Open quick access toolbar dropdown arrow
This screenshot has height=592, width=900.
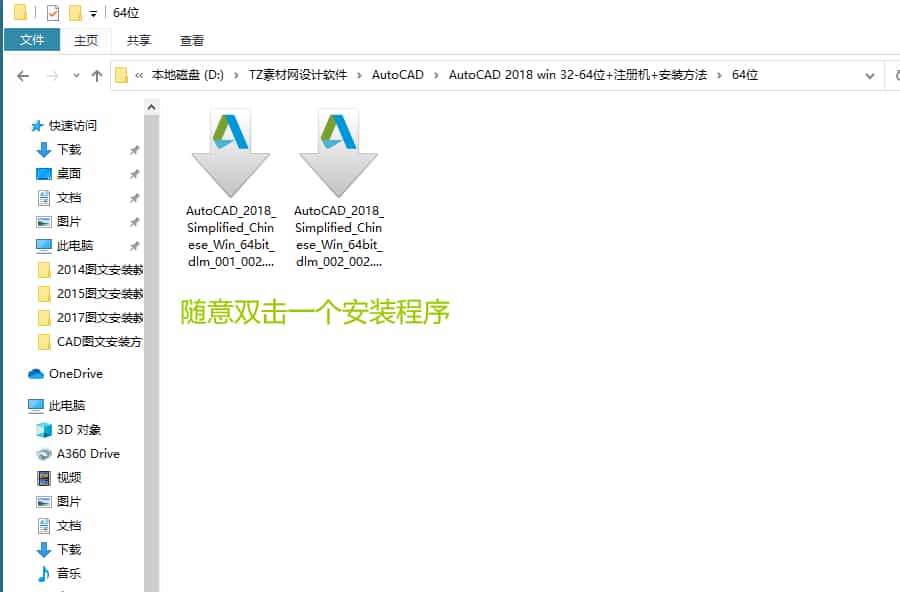93,14
